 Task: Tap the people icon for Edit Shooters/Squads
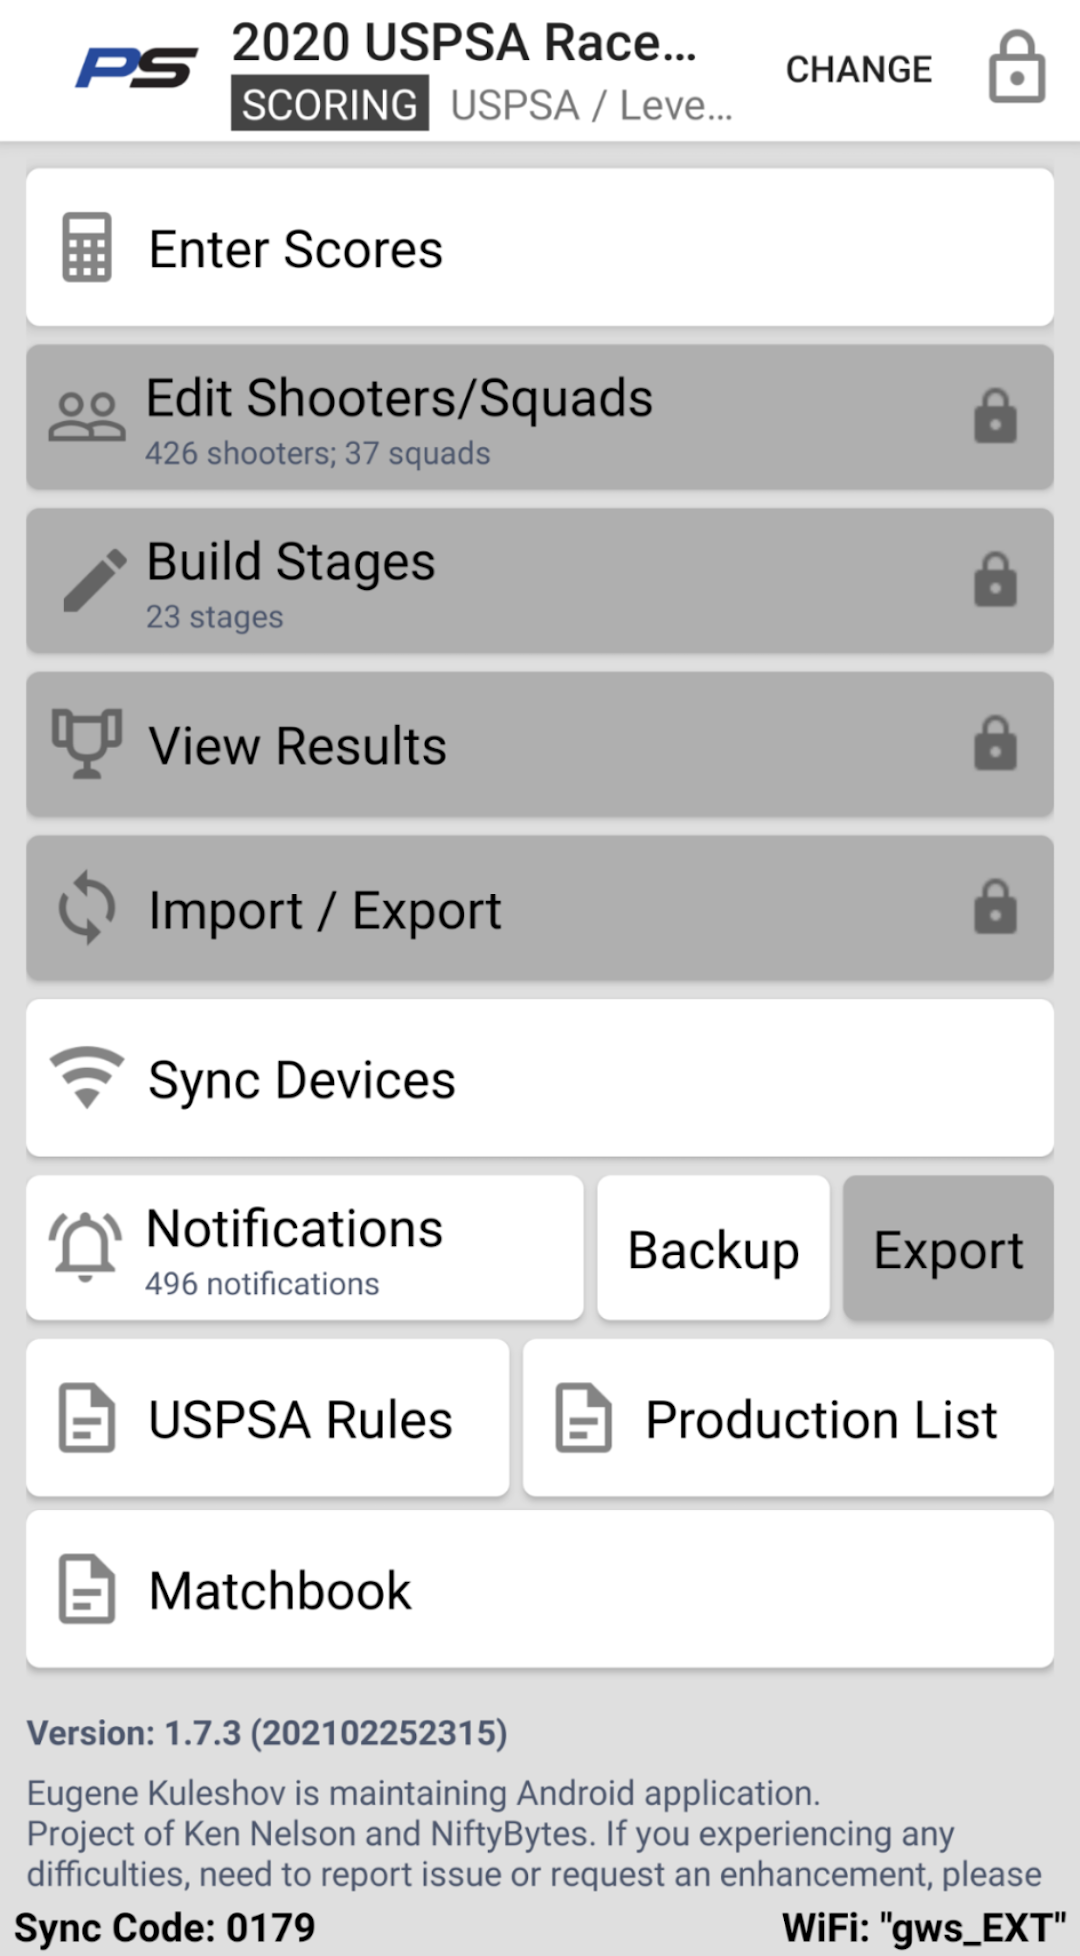coord(87,417)
